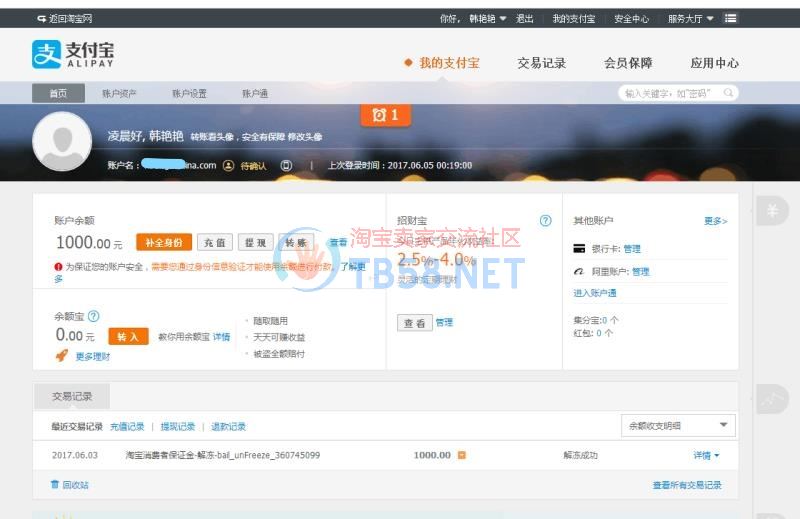Open 我的支付宝 main tab
The width and height of the screenshot is (800, 519).
pos(449,63)
